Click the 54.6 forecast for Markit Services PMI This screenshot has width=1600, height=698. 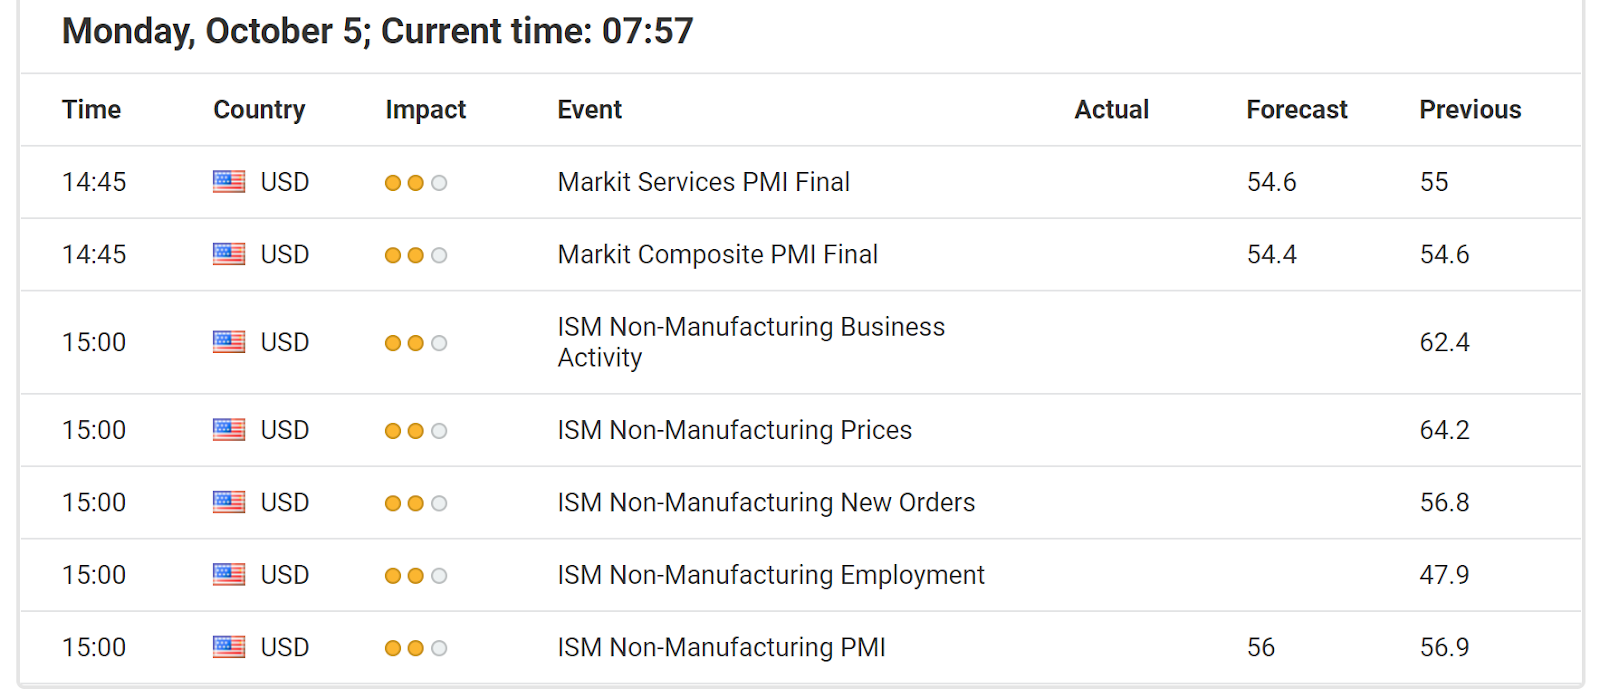click(x=1271, y=182)
